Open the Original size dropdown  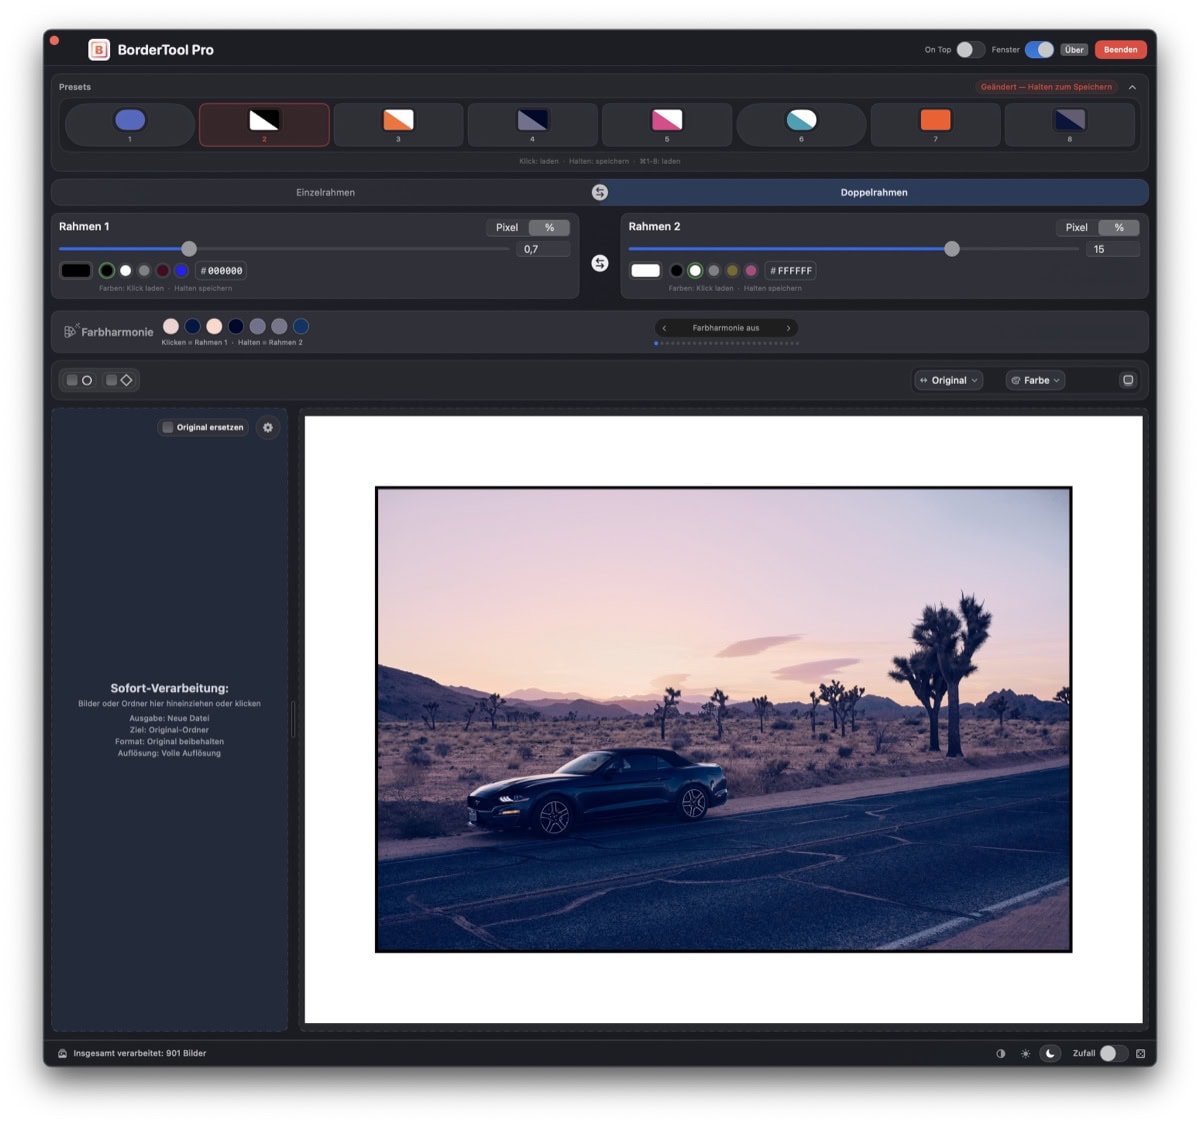pyautogui.click(x=947, y=380)
